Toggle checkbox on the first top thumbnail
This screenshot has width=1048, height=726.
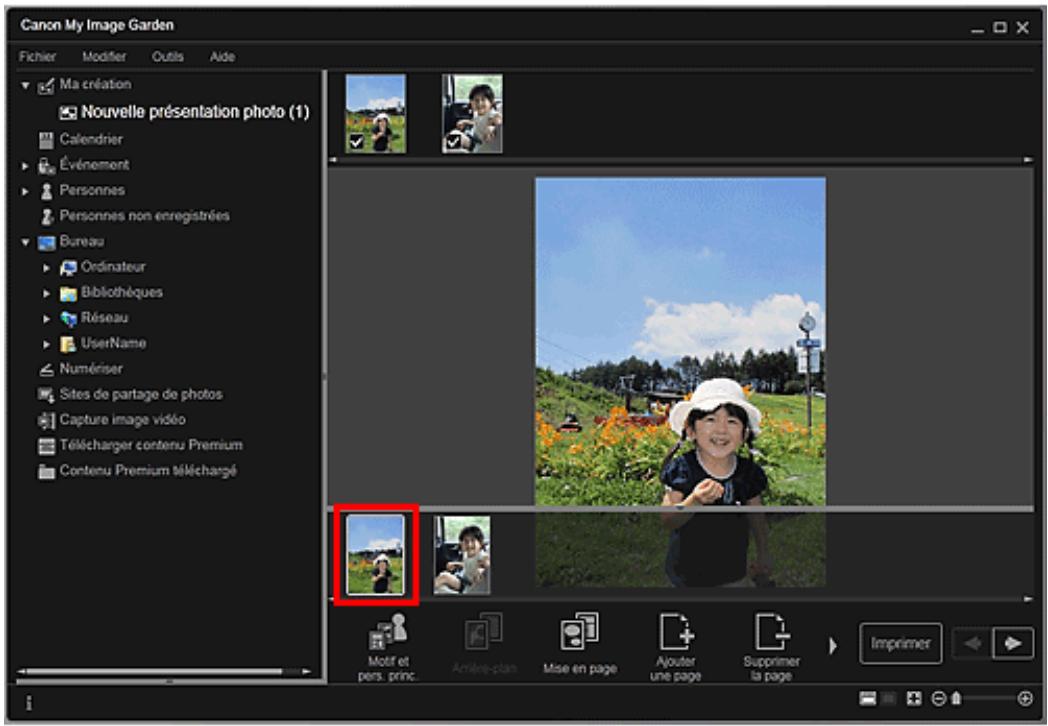click(354, 143)
